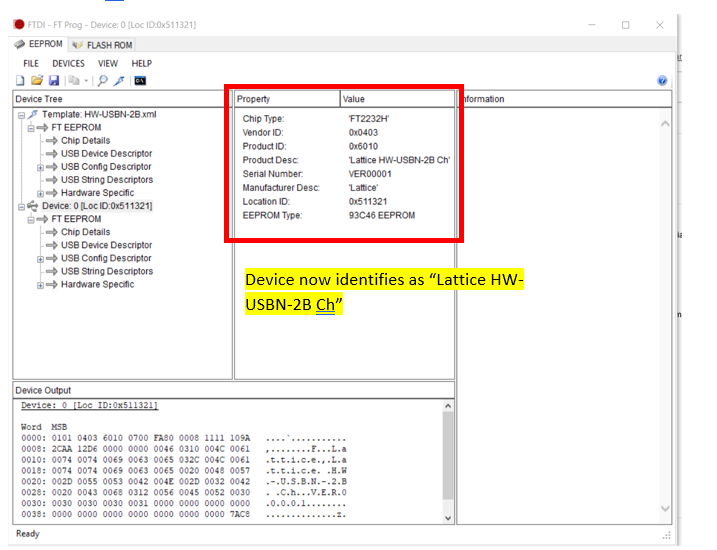The image size is (717, 550).
Task: Click the blue help question mark icon
Action: pyautogui.click(x=662, y=81)
